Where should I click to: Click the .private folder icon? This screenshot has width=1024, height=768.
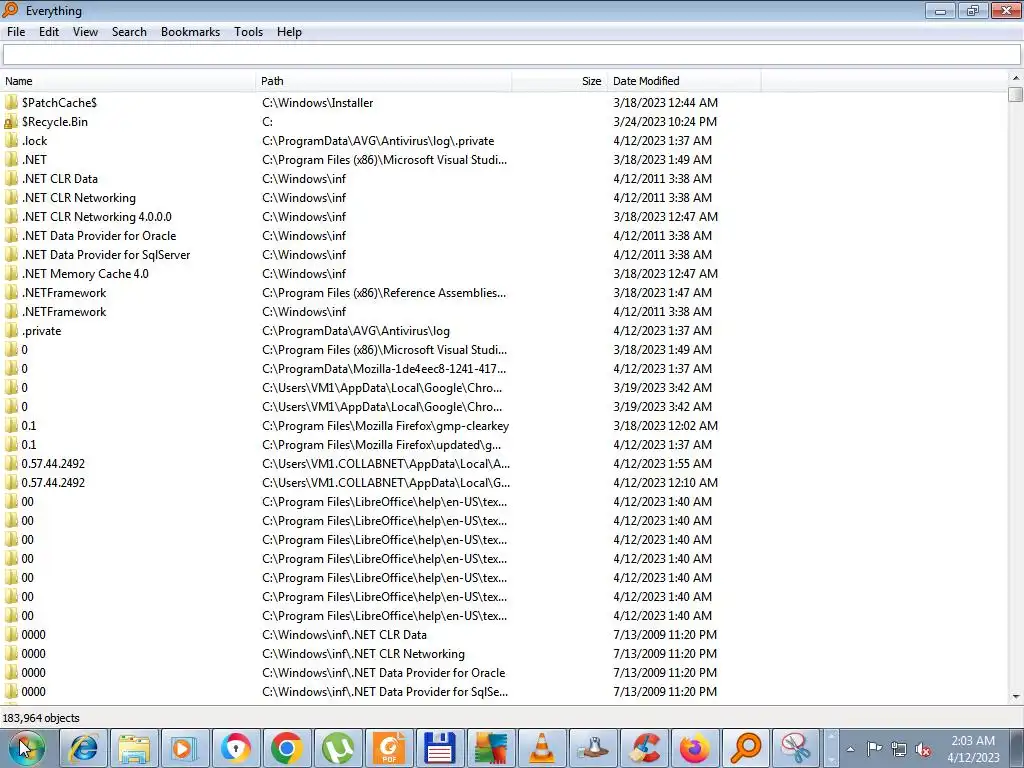[x=11, y=330]
